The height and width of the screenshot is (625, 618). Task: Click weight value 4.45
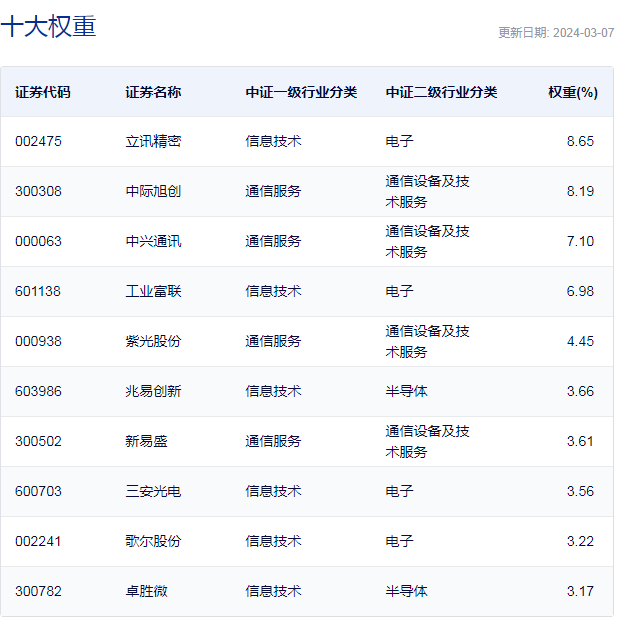[x=580, y=341]
